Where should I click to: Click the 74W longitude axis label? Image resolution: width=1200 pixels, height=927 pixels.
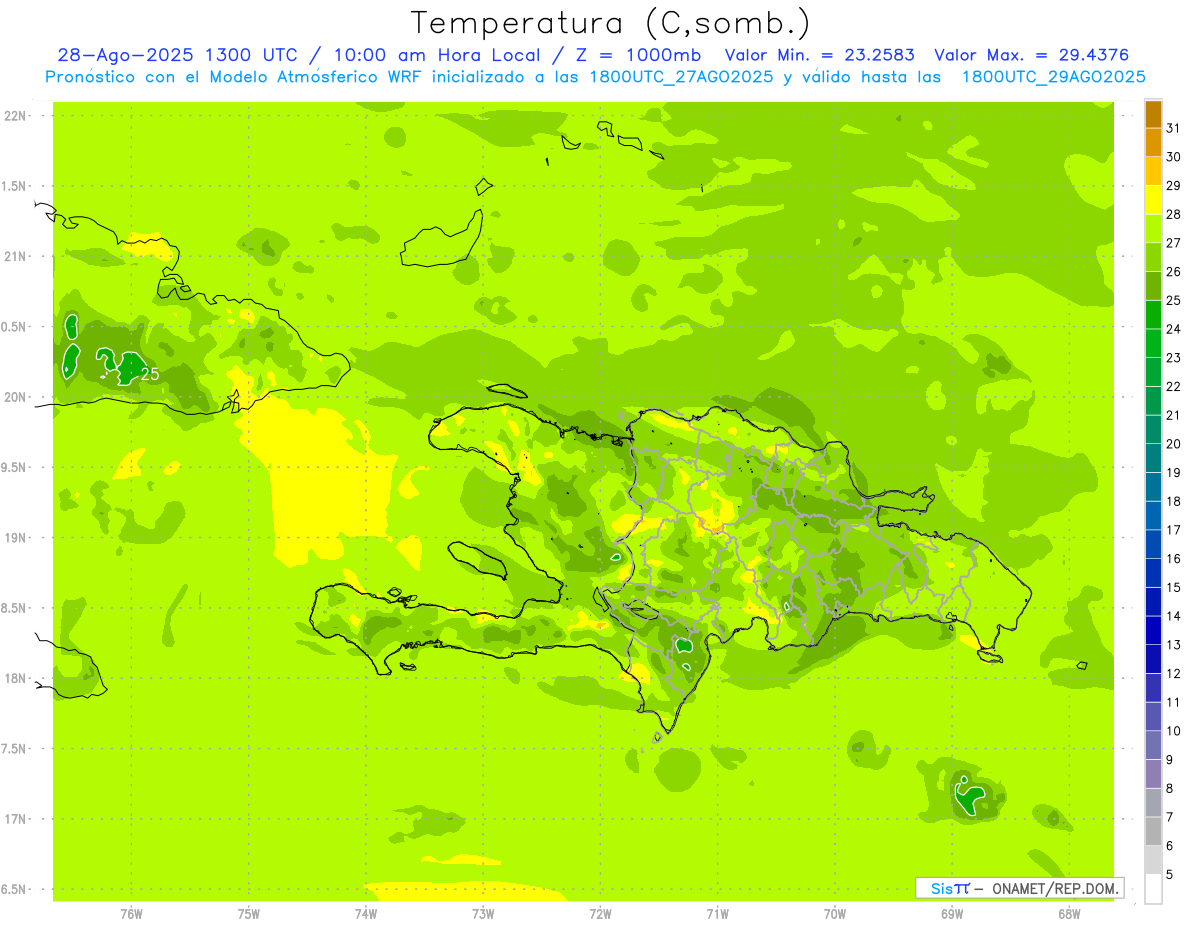(366, 914)
